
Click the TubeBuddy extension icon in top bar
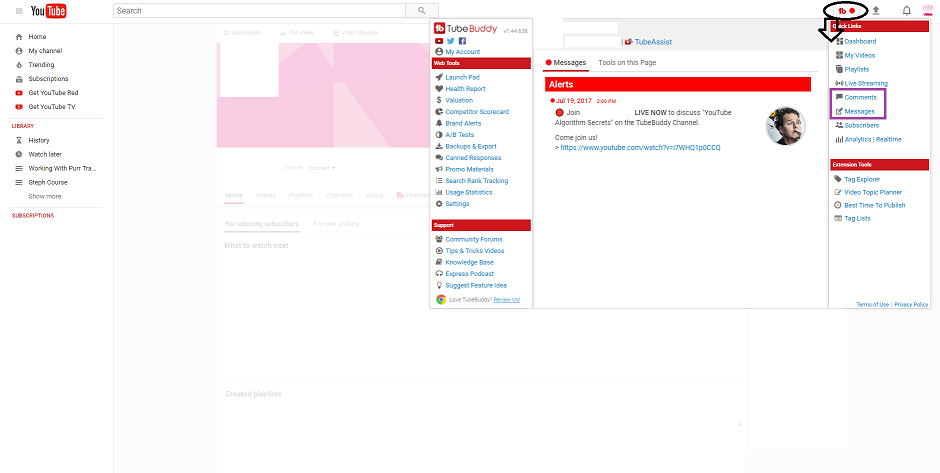pyautogui.click(x=845, y=10)
